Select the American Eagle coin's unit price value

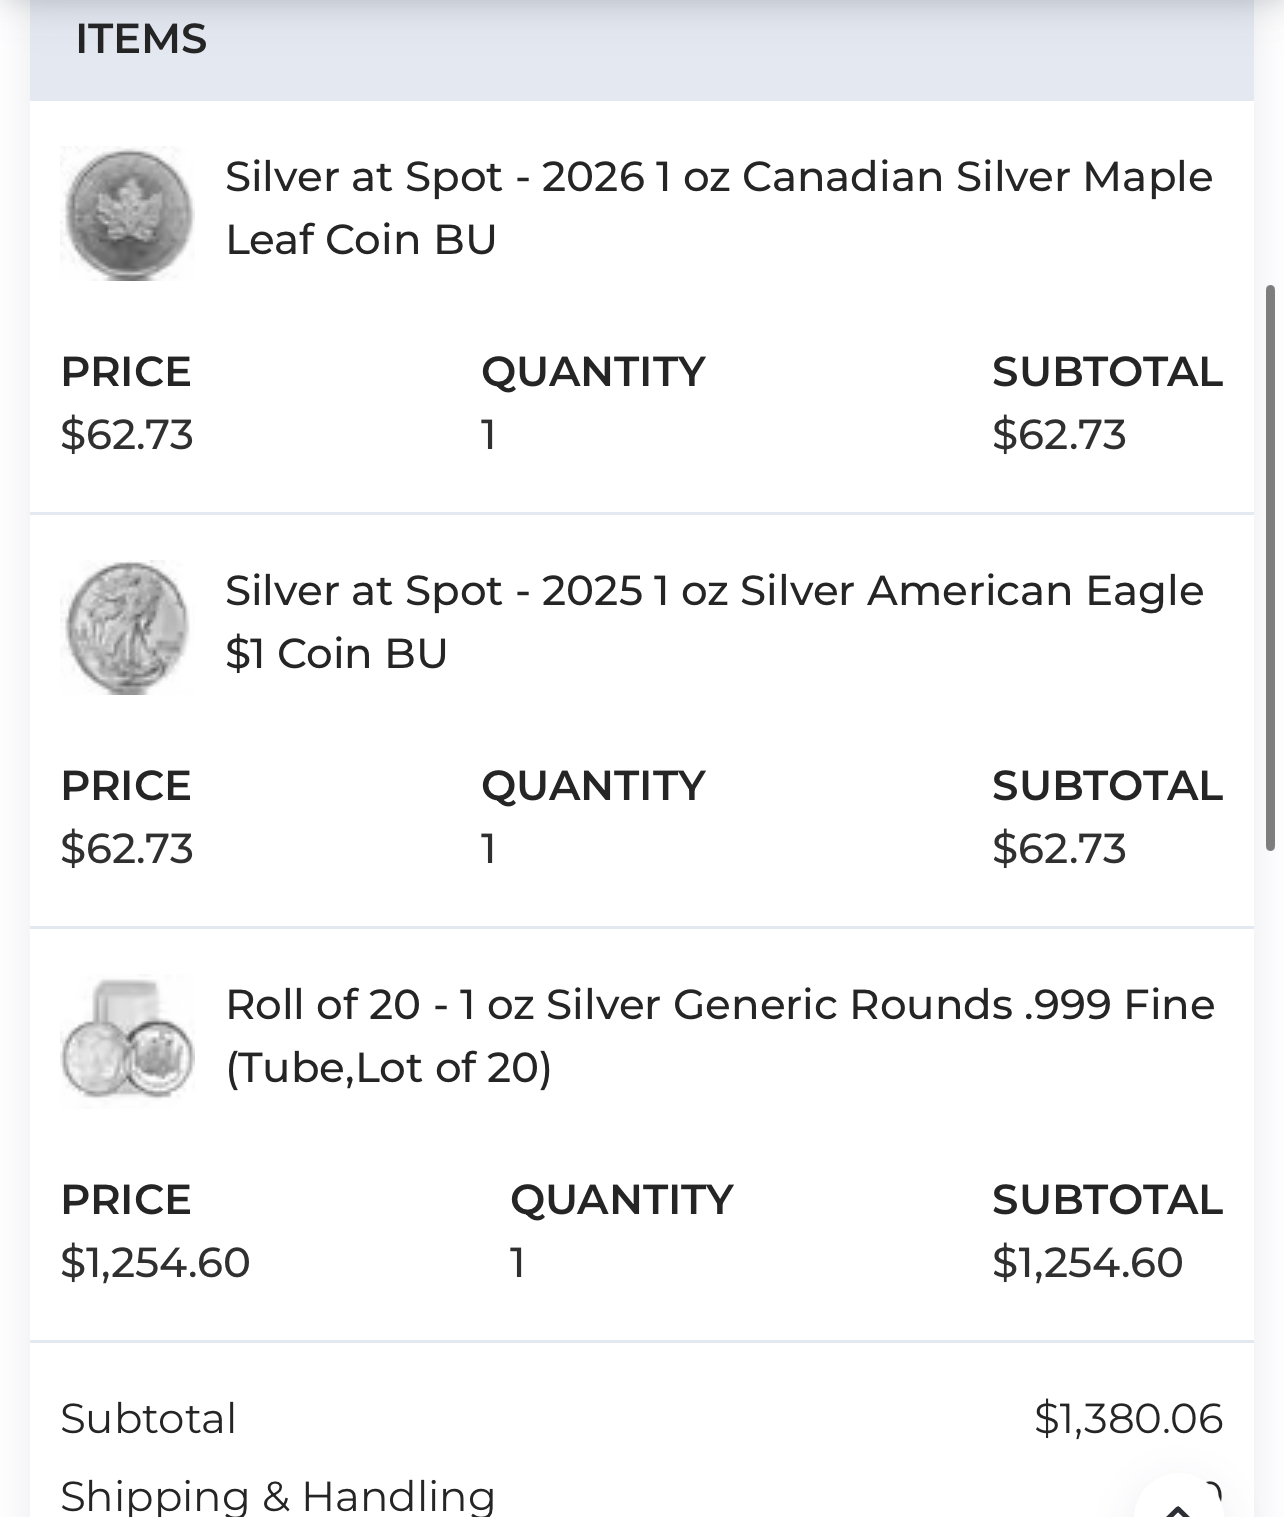tap(127, 849)
